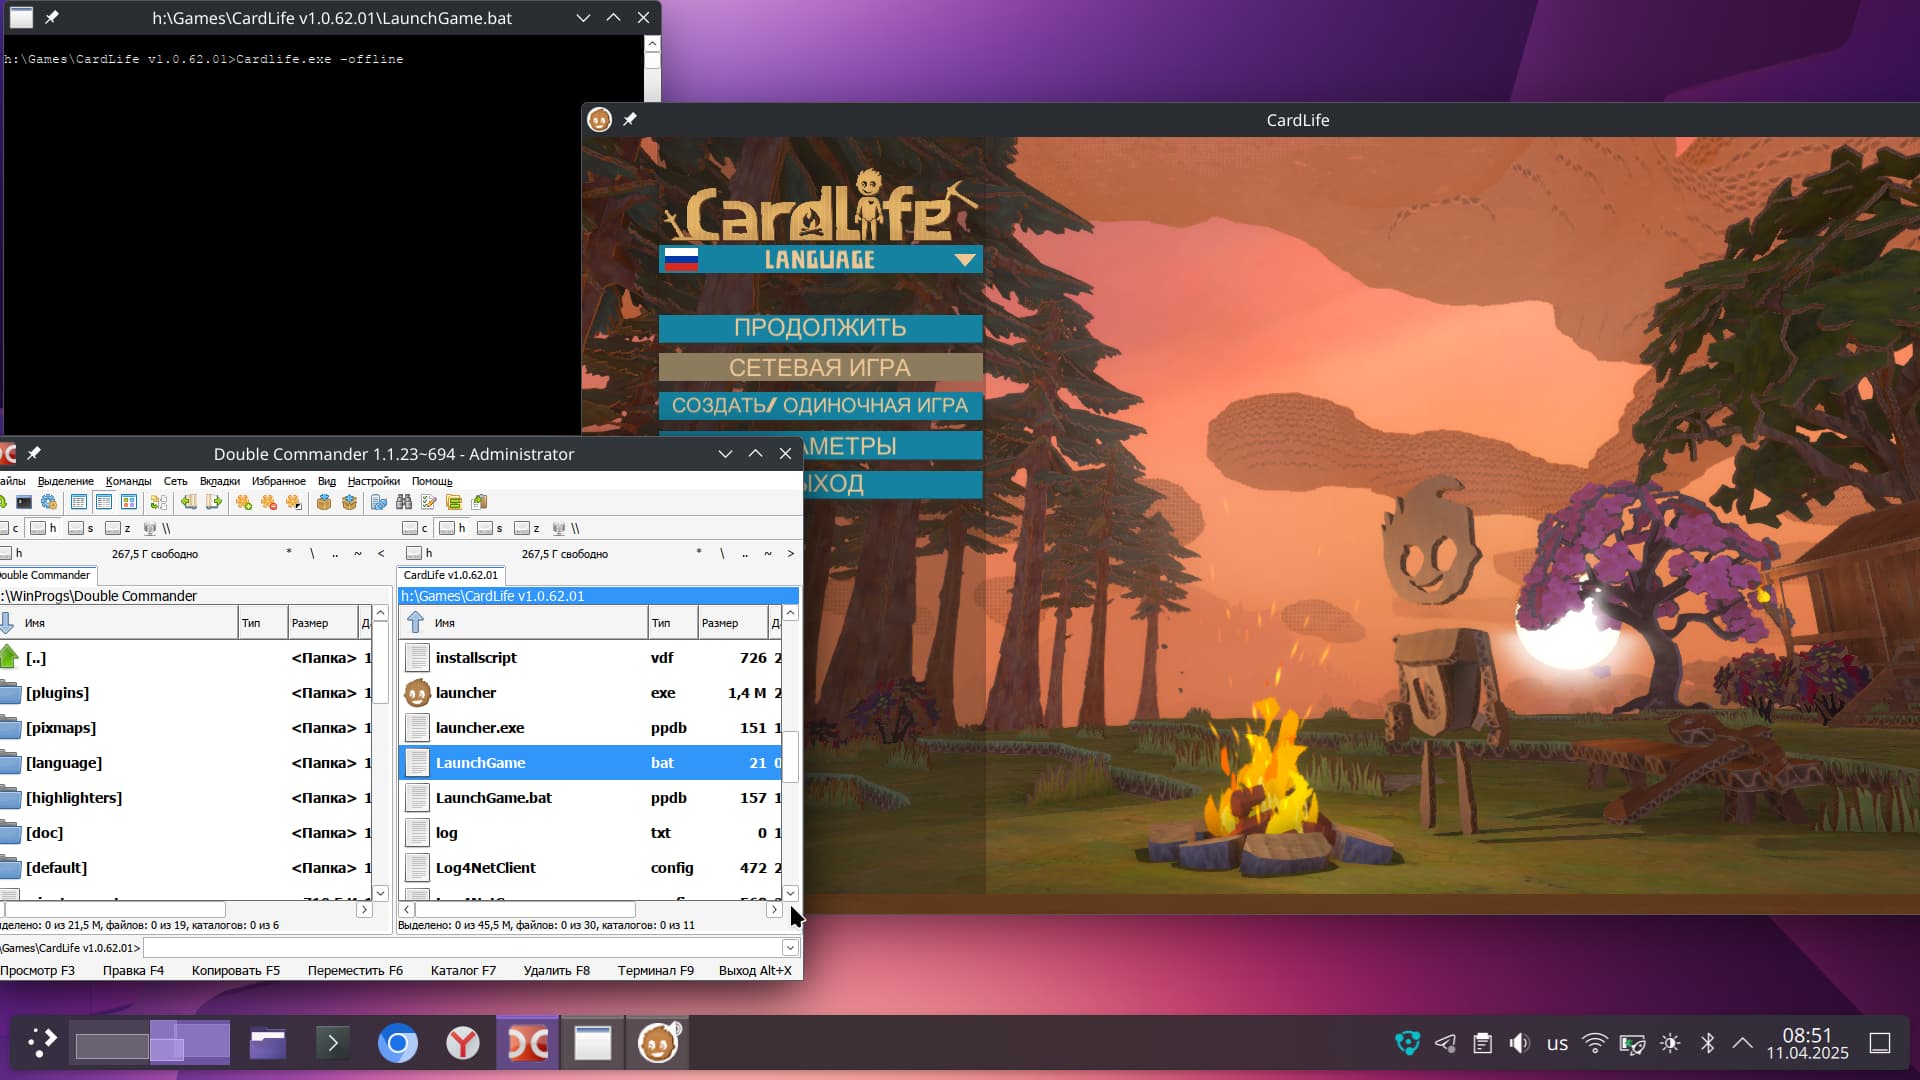
Task: Click the Удалить F8 button
Action: tap(557, 970)
